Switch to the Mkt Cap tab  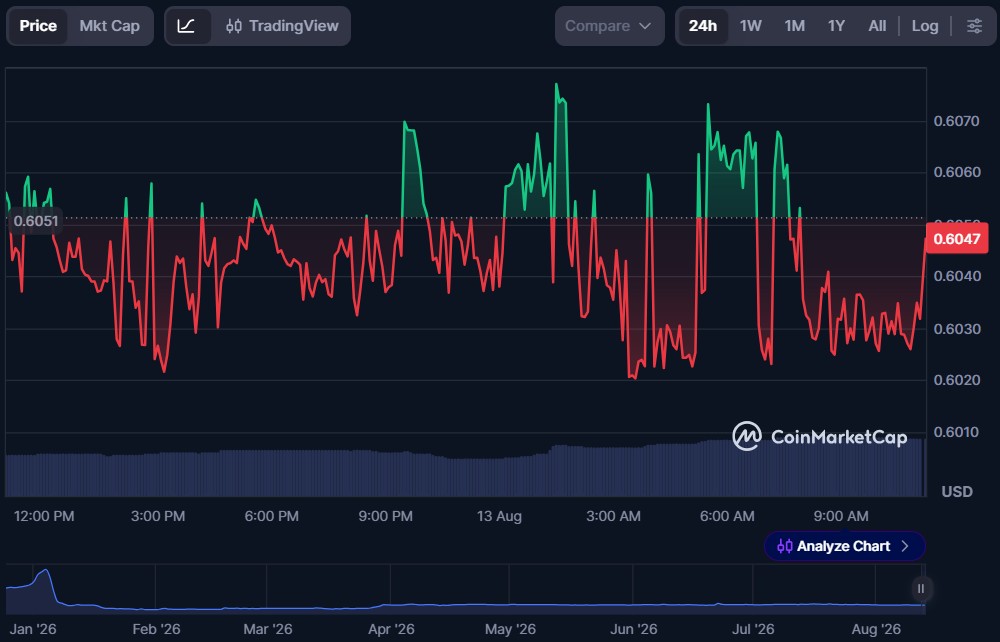(x=110, y=26)
